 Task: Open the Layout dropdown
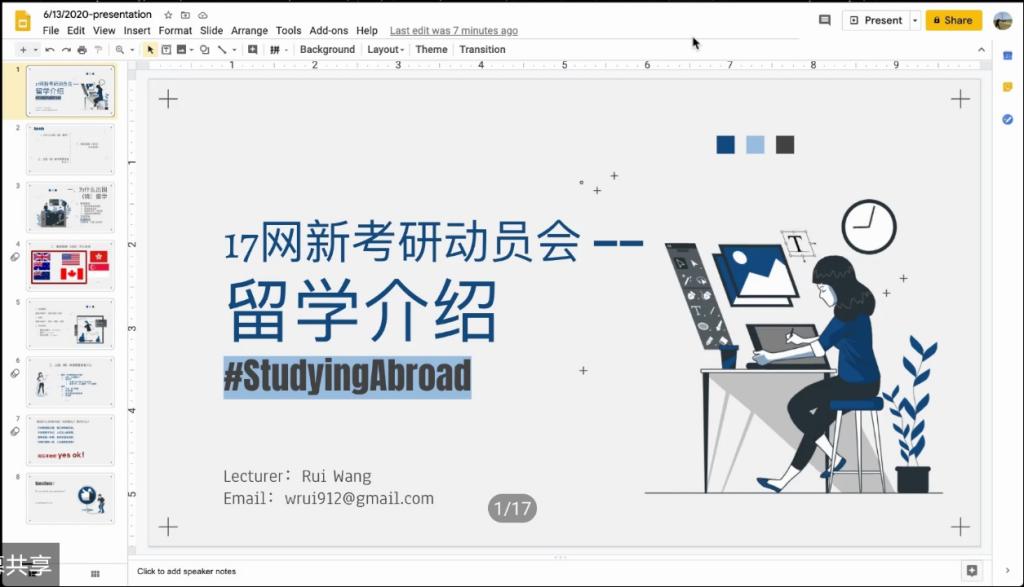tap(385, 49)
